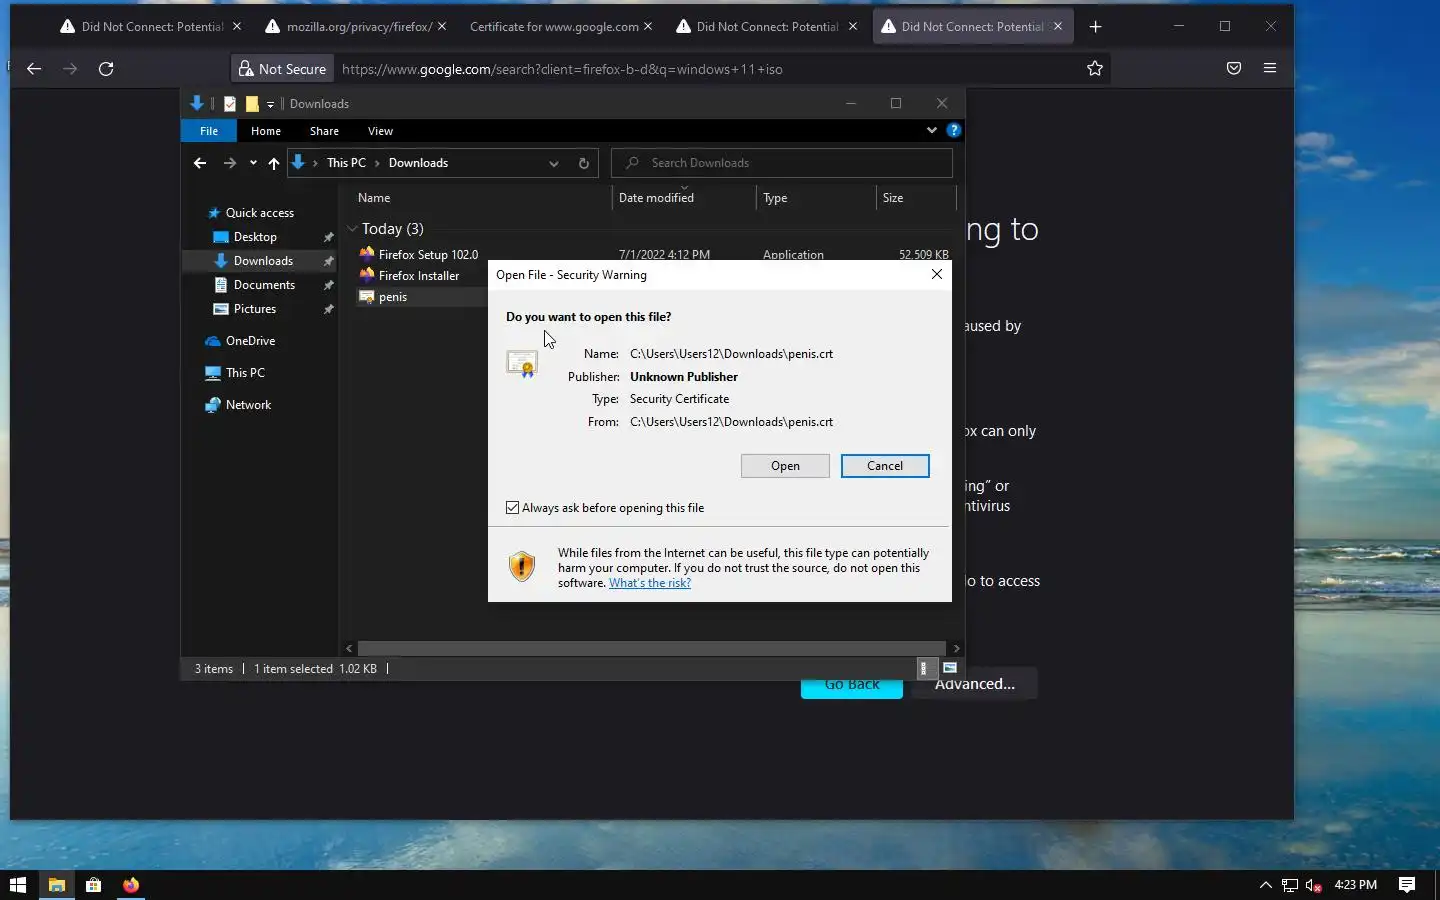The width and height of the screenshot is (1440, 900).
Task: Open customize quick access toolbar dropdown
Action: pos(270,104)
